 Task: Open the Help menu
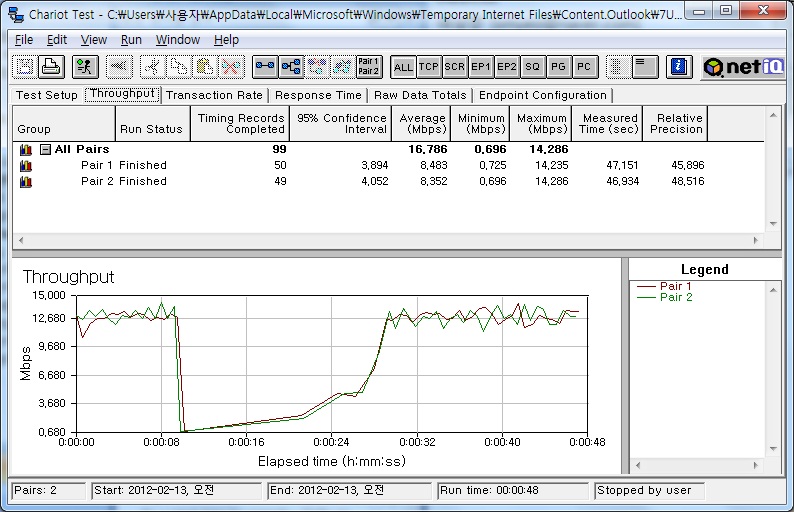(x=226, y=40)
